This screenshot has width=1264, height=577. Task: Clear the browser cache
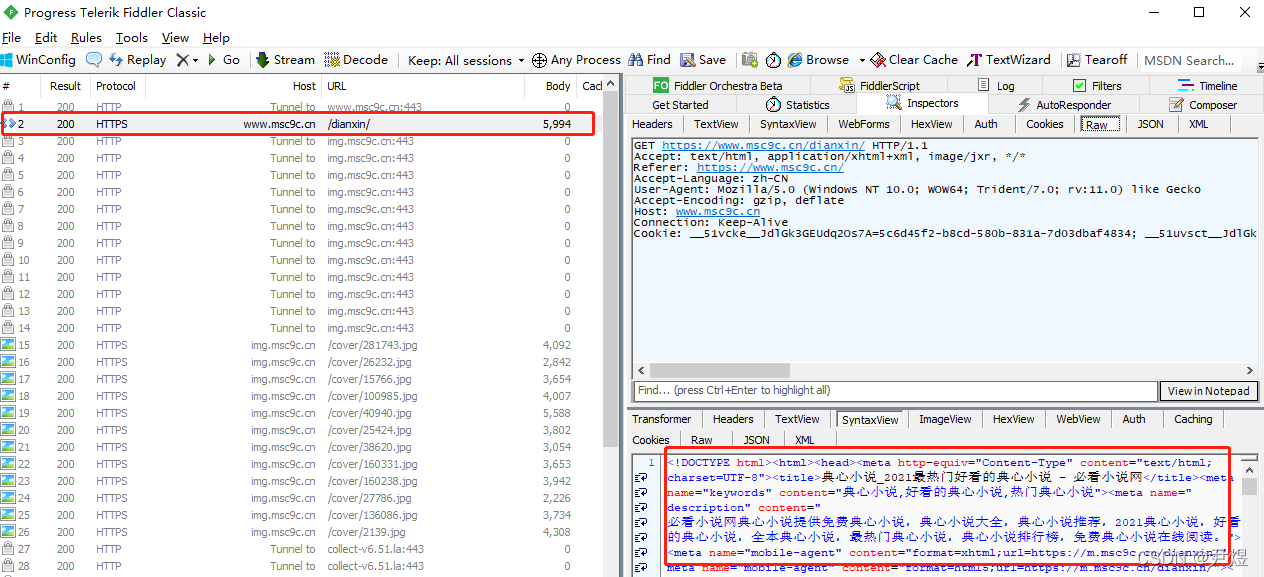(x=915, y=60)
